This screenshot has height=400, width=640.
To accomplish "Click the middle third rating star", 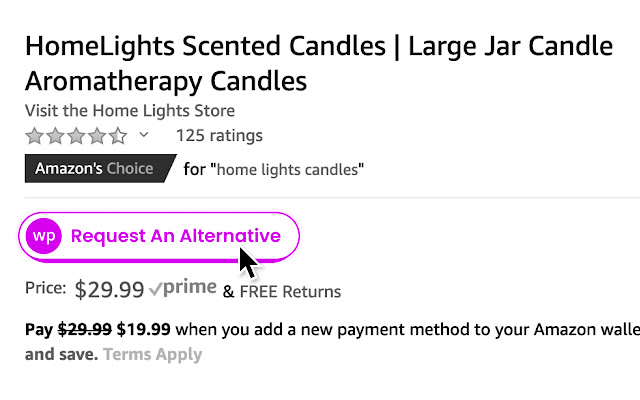I will [x=76, y=135].
